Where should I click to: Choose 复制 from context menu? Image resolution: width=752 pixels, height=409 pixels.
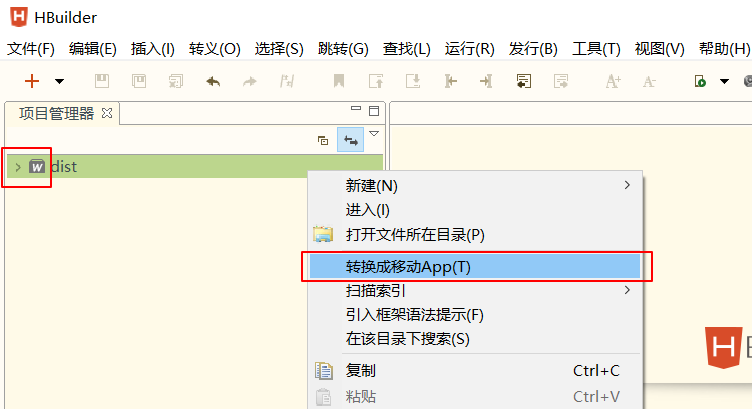click(x=475, y=371)
